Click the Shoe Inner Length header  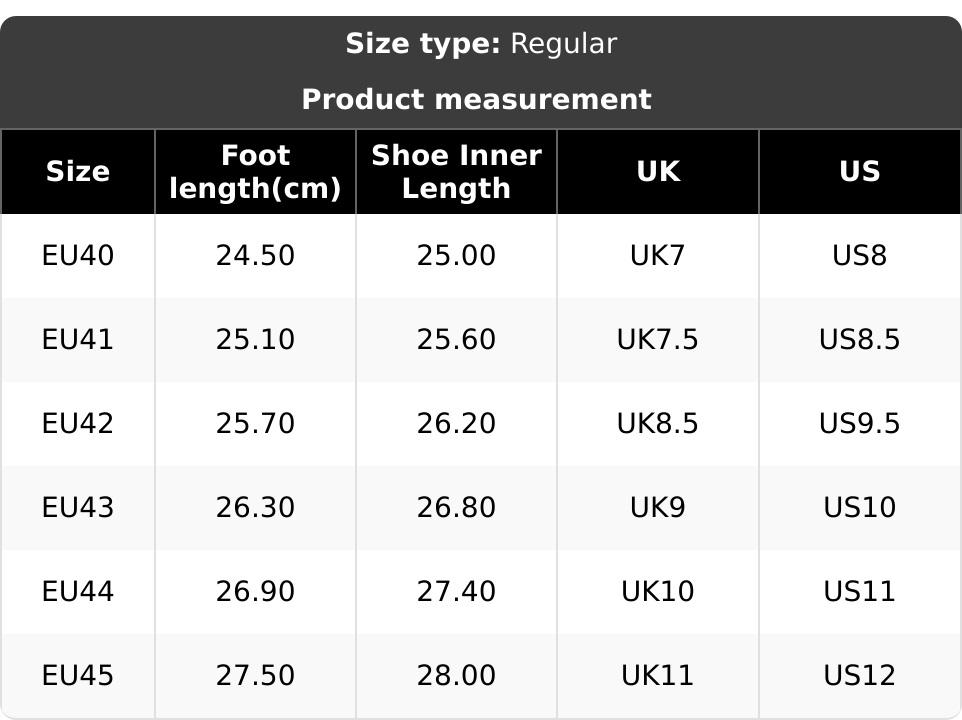(x=456, y=172)
